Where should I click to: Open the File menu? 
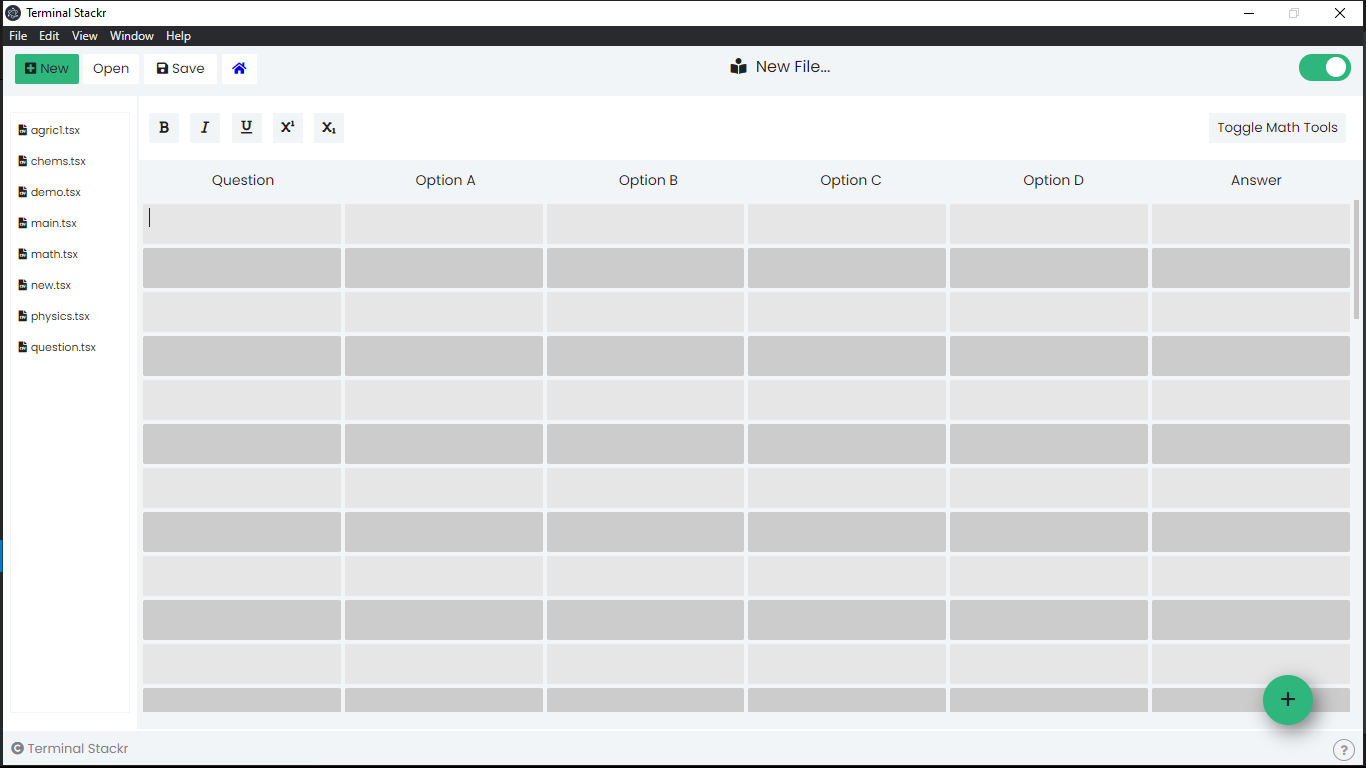(x=18, y=36)
